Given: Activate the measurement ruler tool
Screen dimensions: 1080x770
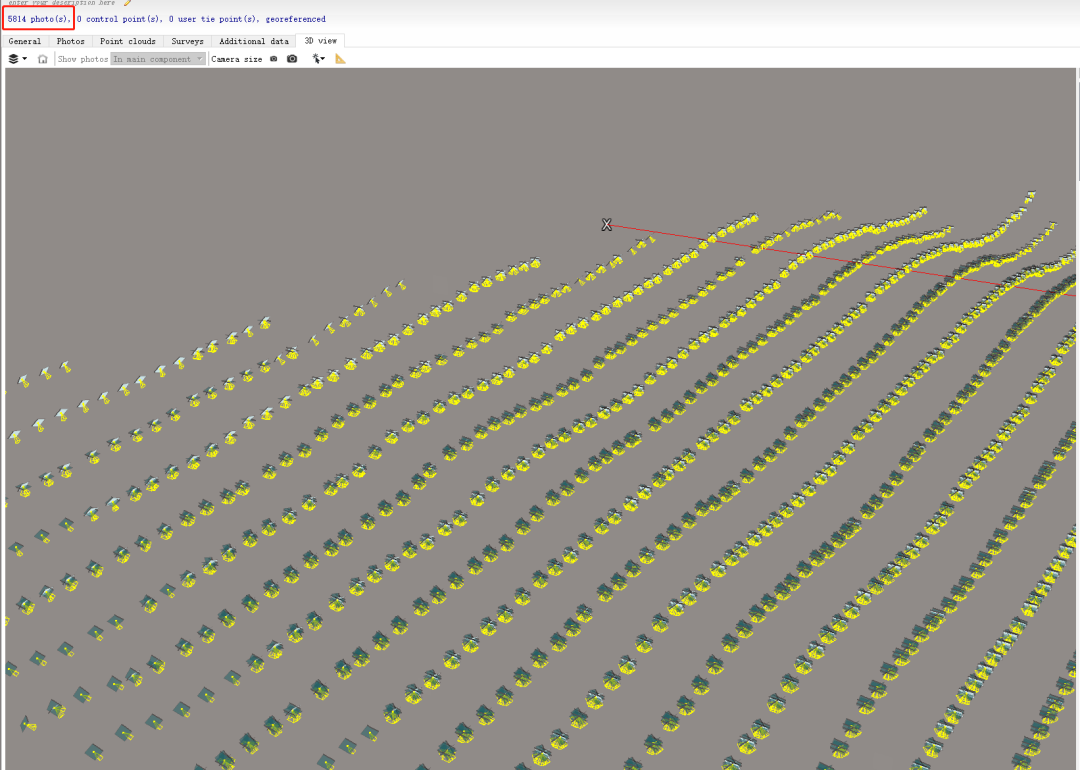Looking at the screenshot, I should (x=340, y=59).
